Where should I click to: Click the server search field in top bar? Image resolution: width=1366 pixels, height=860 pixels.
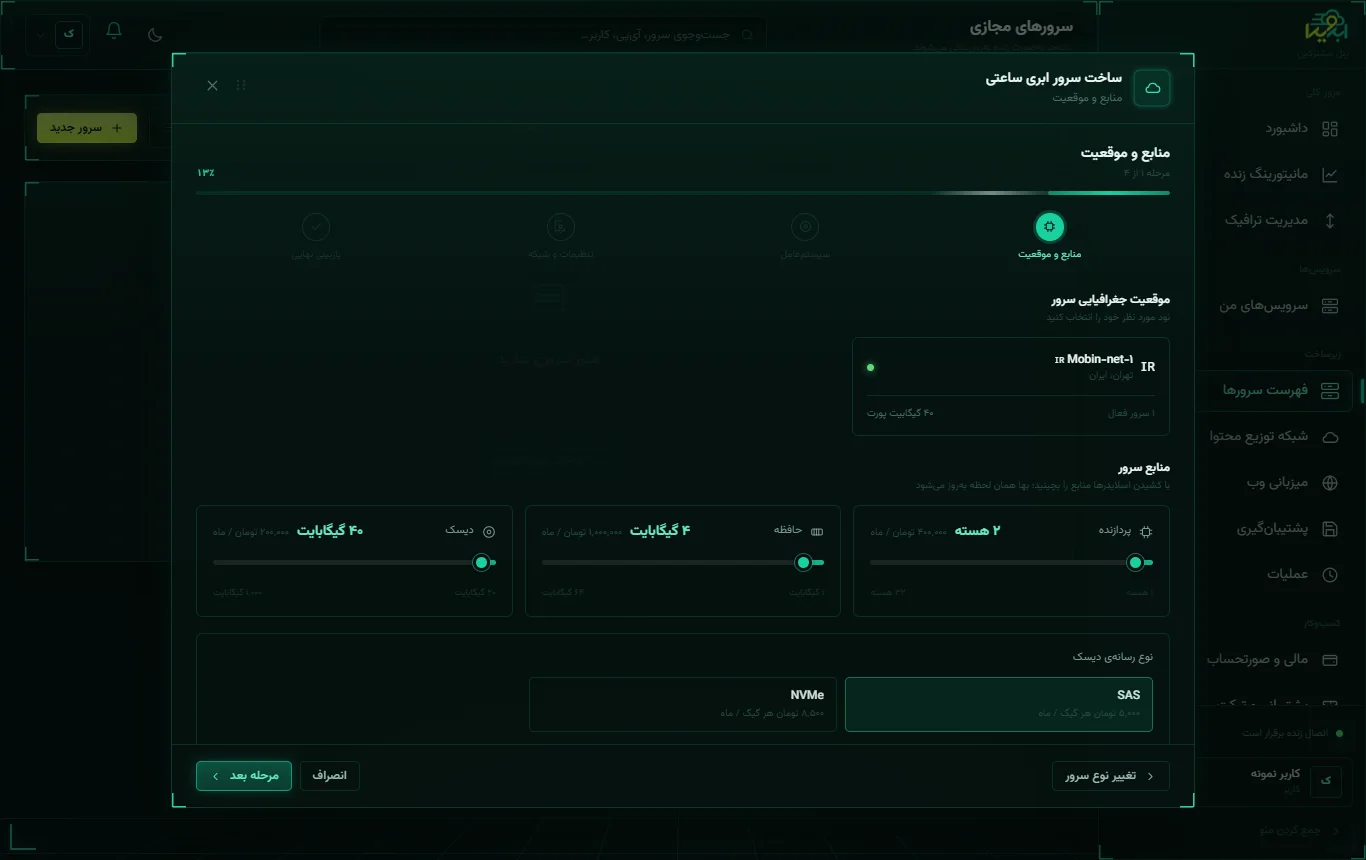543,35
